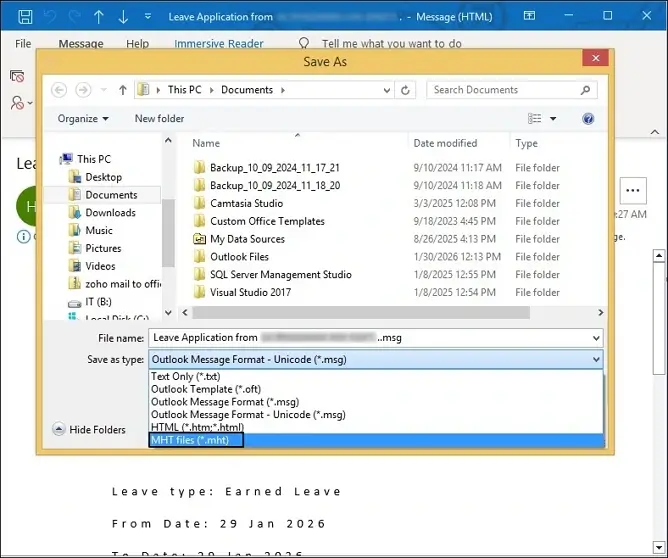Choose MHT files (*.mht) file type
Screen dimensions: 668x558
[x=377, y=440]
